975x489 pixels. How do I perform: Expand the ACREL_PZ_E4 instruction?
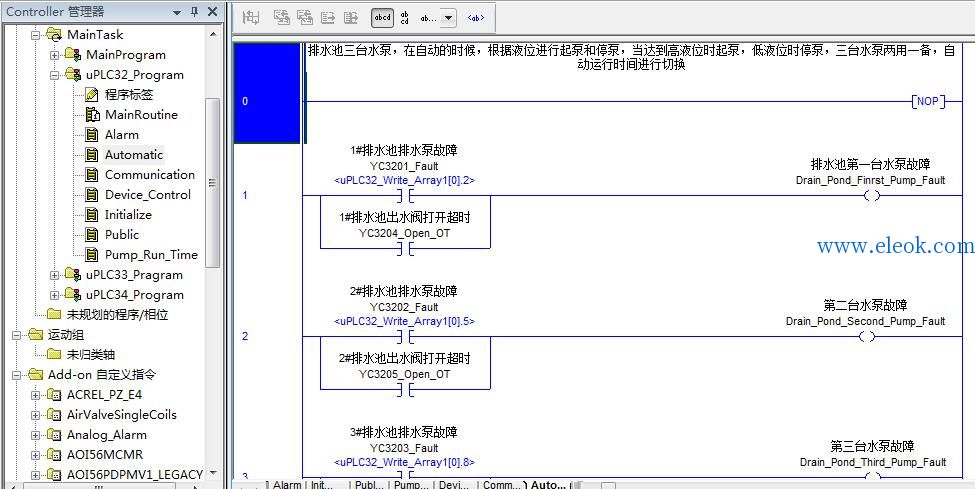click(35, 395)
